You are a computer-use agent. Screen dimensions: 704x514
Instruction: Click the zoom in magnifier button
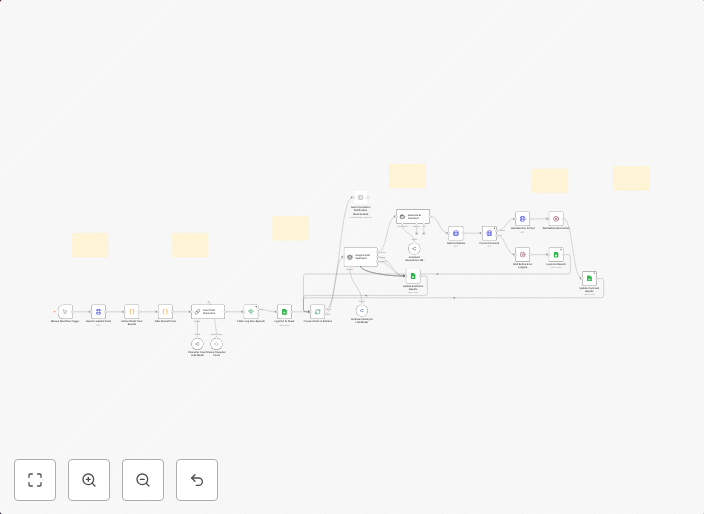coord(89,480)
